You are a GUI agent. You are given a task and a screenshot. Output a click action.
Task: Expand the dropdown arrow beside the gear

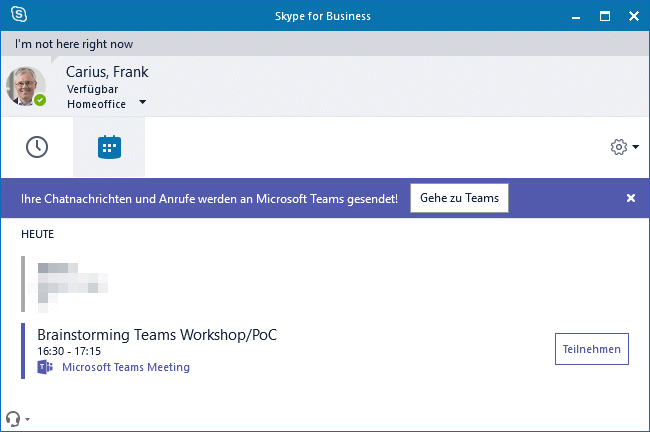(x=635, y=147)
